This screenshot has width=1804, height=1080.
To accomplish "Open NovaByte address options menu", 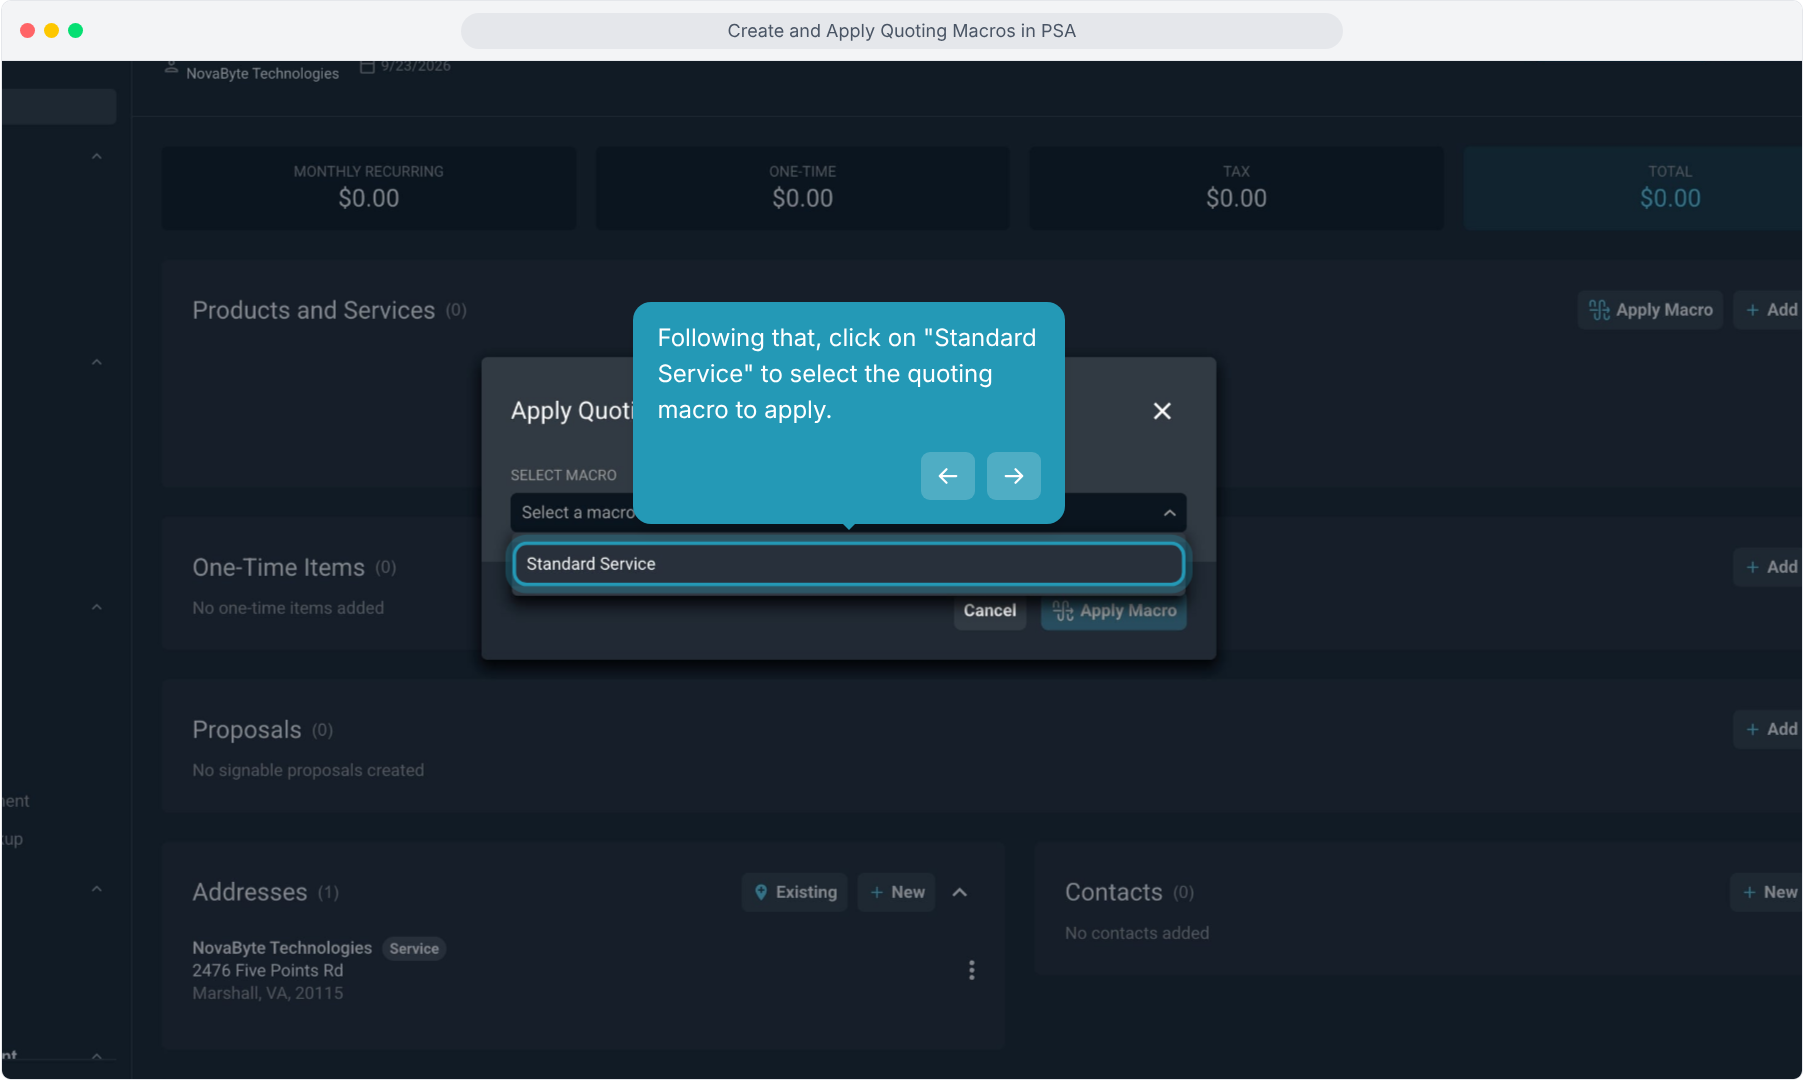I will (x=972, y=970).
